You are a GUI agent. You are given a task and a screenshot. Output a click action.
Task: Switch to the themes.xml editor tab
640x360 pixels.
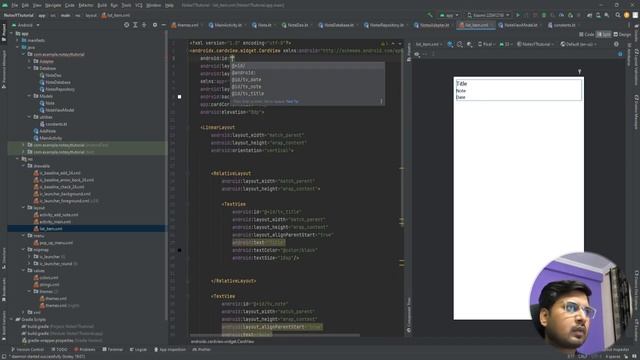coord(185,25)
